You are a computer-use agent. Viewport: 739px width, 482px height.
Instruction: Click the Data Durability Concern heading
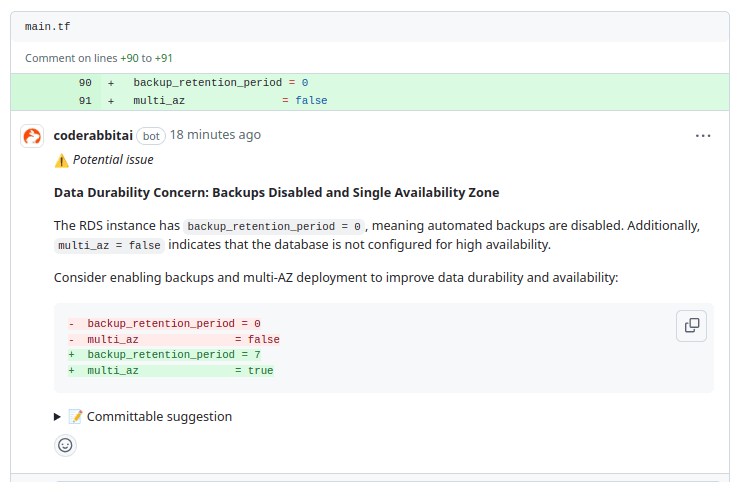coord(276,192)
